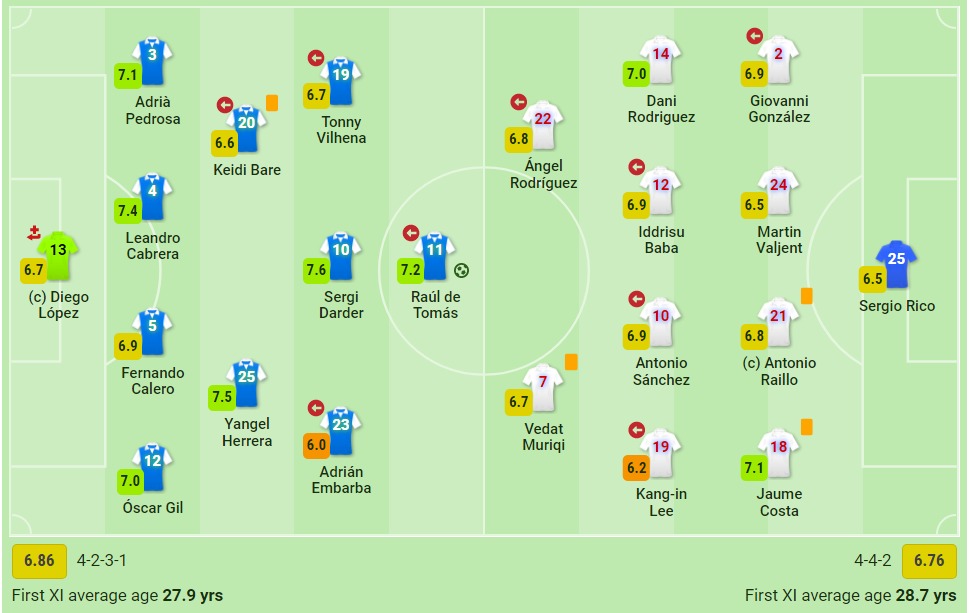Click Ángel Rodríguez substituted-off arrow icon
Image resolution: width=970 pixels, height=613 pixels.
[x=518, y=102]
